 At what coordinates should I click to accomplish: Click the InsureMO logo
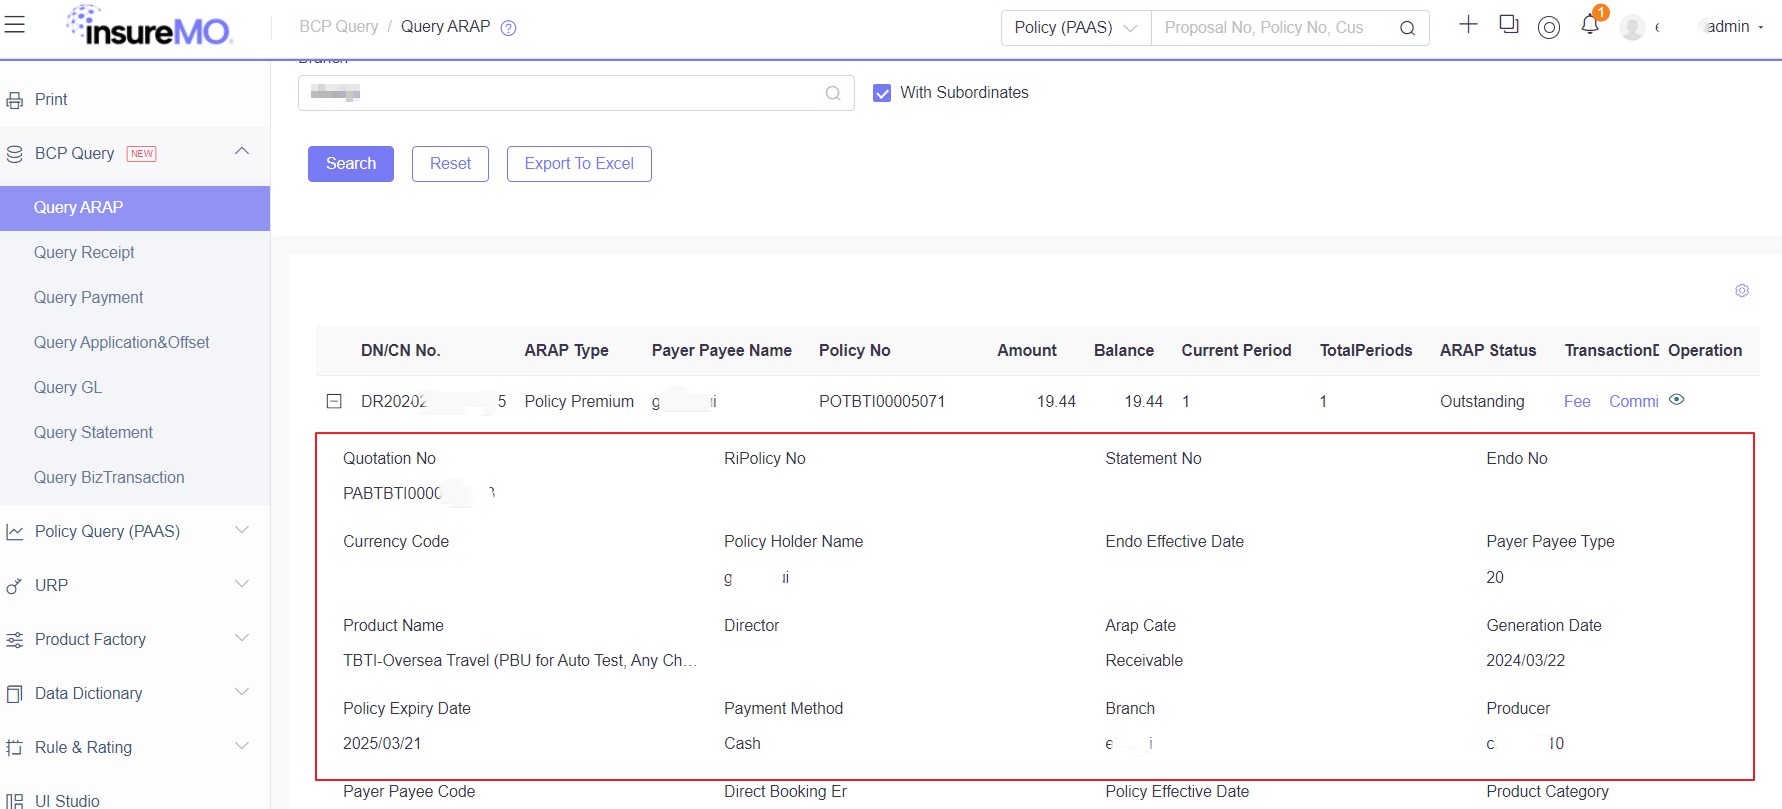pos(150,26)
